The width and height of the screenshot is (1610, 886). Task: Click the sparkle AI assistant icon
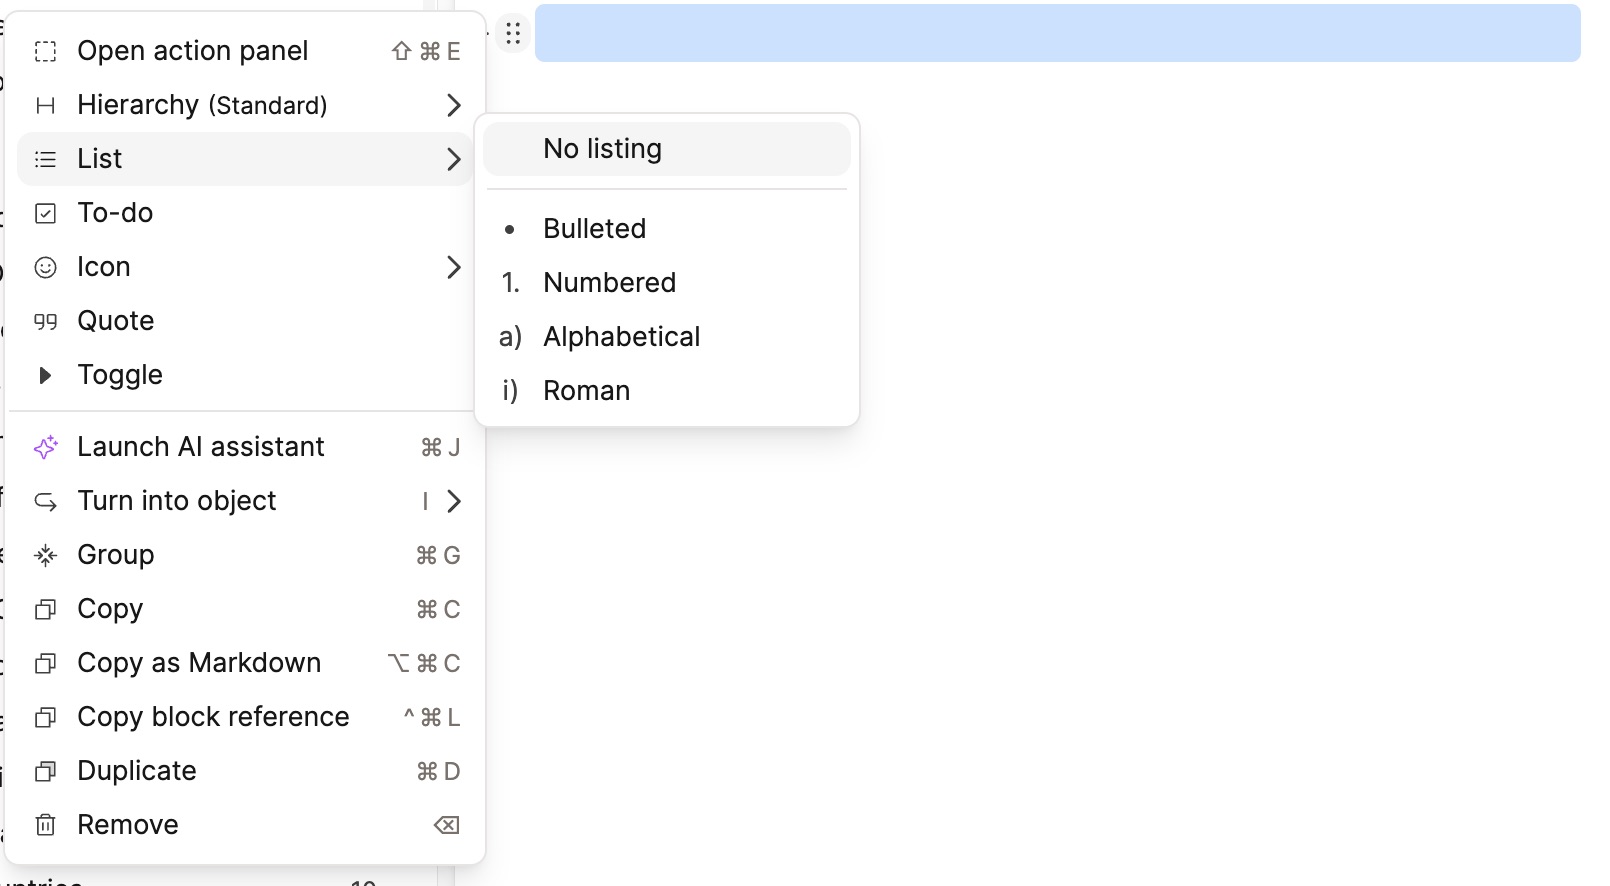[x=45, y=447]
